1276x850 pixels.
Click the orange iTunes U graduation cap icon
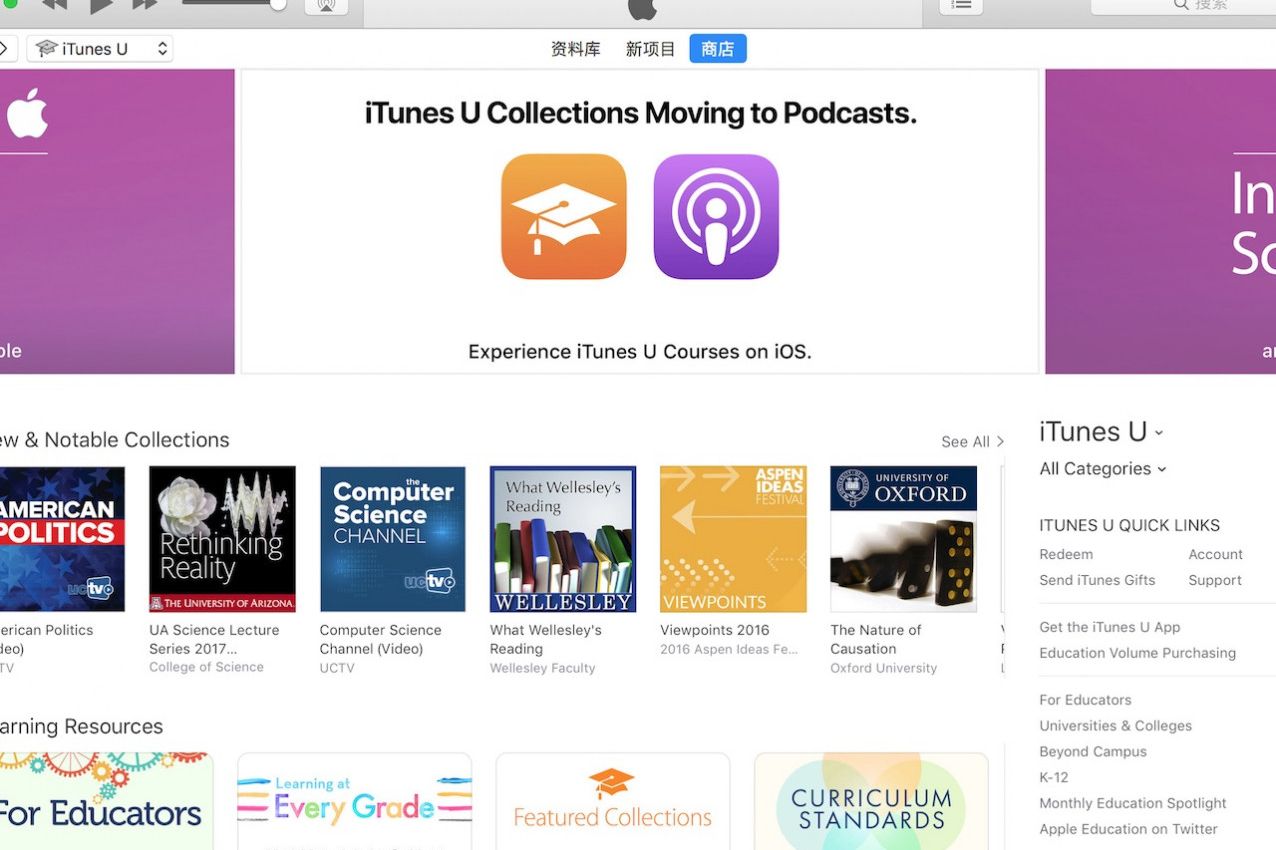coord(564,217)
